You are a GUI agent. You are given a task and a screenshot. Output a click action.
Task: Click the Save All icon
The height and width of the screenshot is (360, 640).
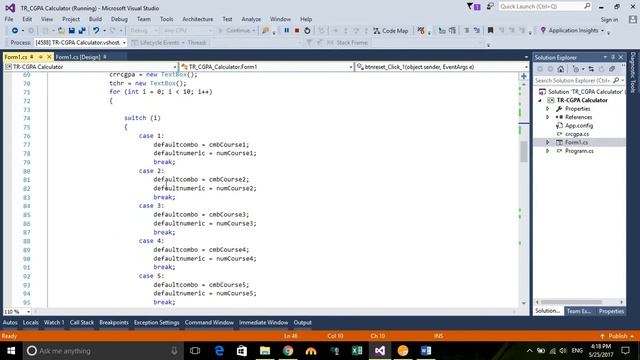point(82,31)
